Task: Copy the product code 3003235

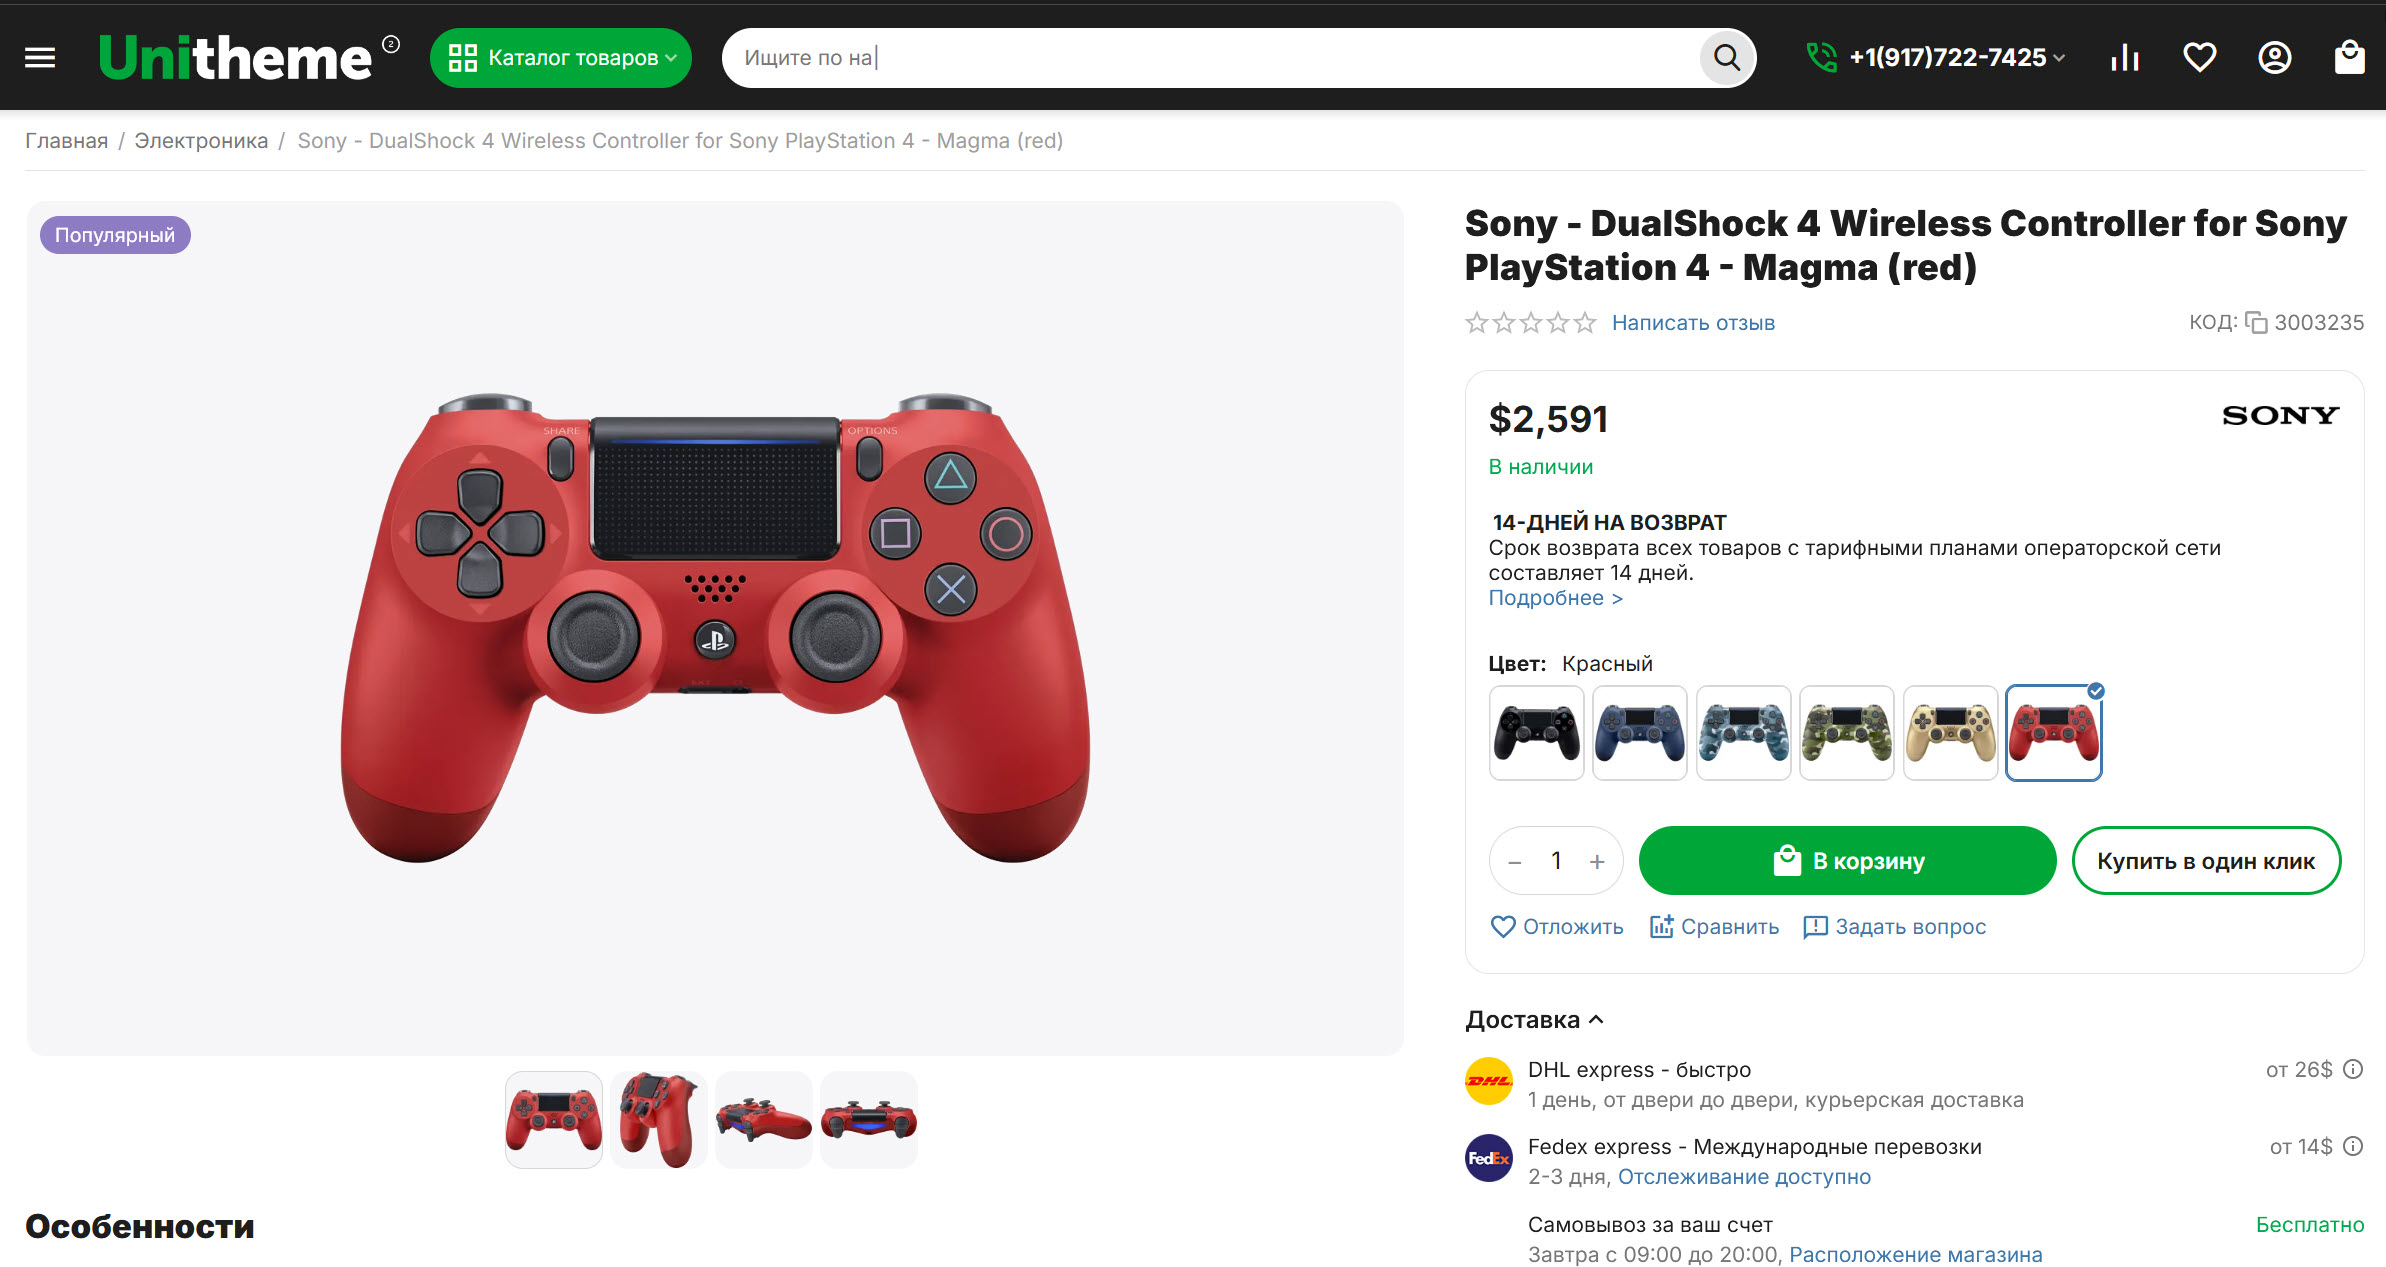Action: (2256, 323)
